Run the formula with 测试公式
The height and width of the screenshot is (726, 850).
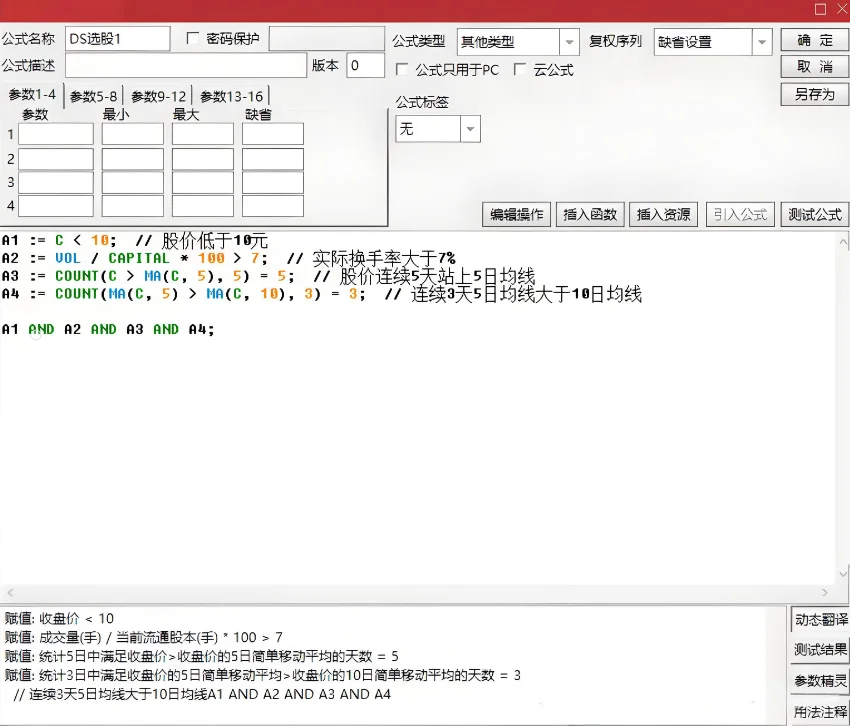click(813, 214)
